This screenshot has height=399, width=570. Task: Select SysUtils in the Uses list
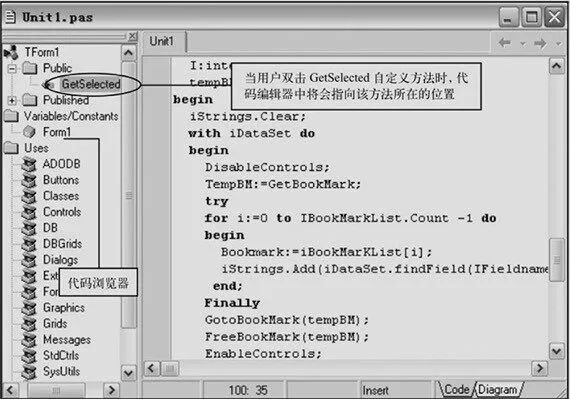click(61, 371)
